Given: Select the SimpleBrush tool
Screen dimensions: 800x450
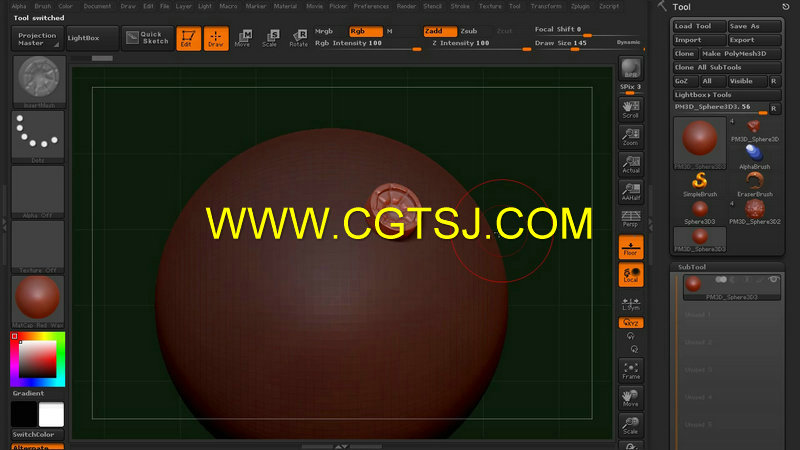Looking at the screenshot, I should click(x=699, y=185).
